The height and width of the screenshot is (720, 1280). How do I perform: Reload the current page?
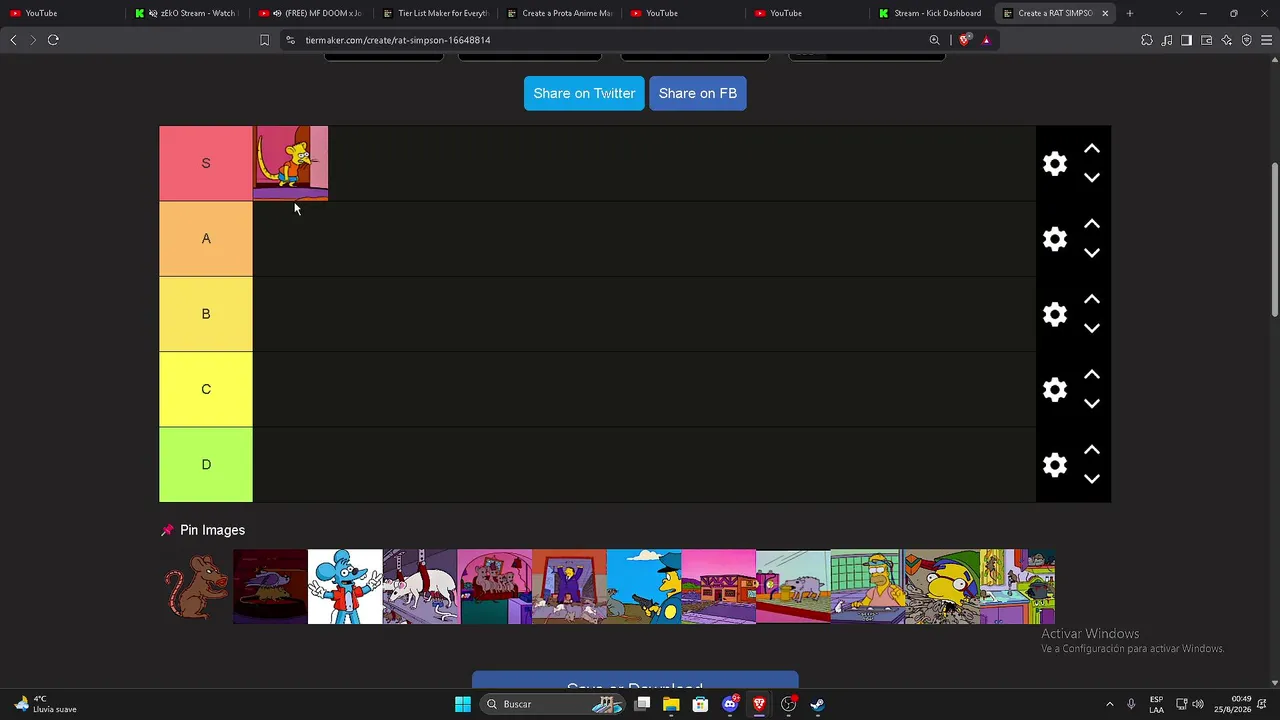point(53,40)
